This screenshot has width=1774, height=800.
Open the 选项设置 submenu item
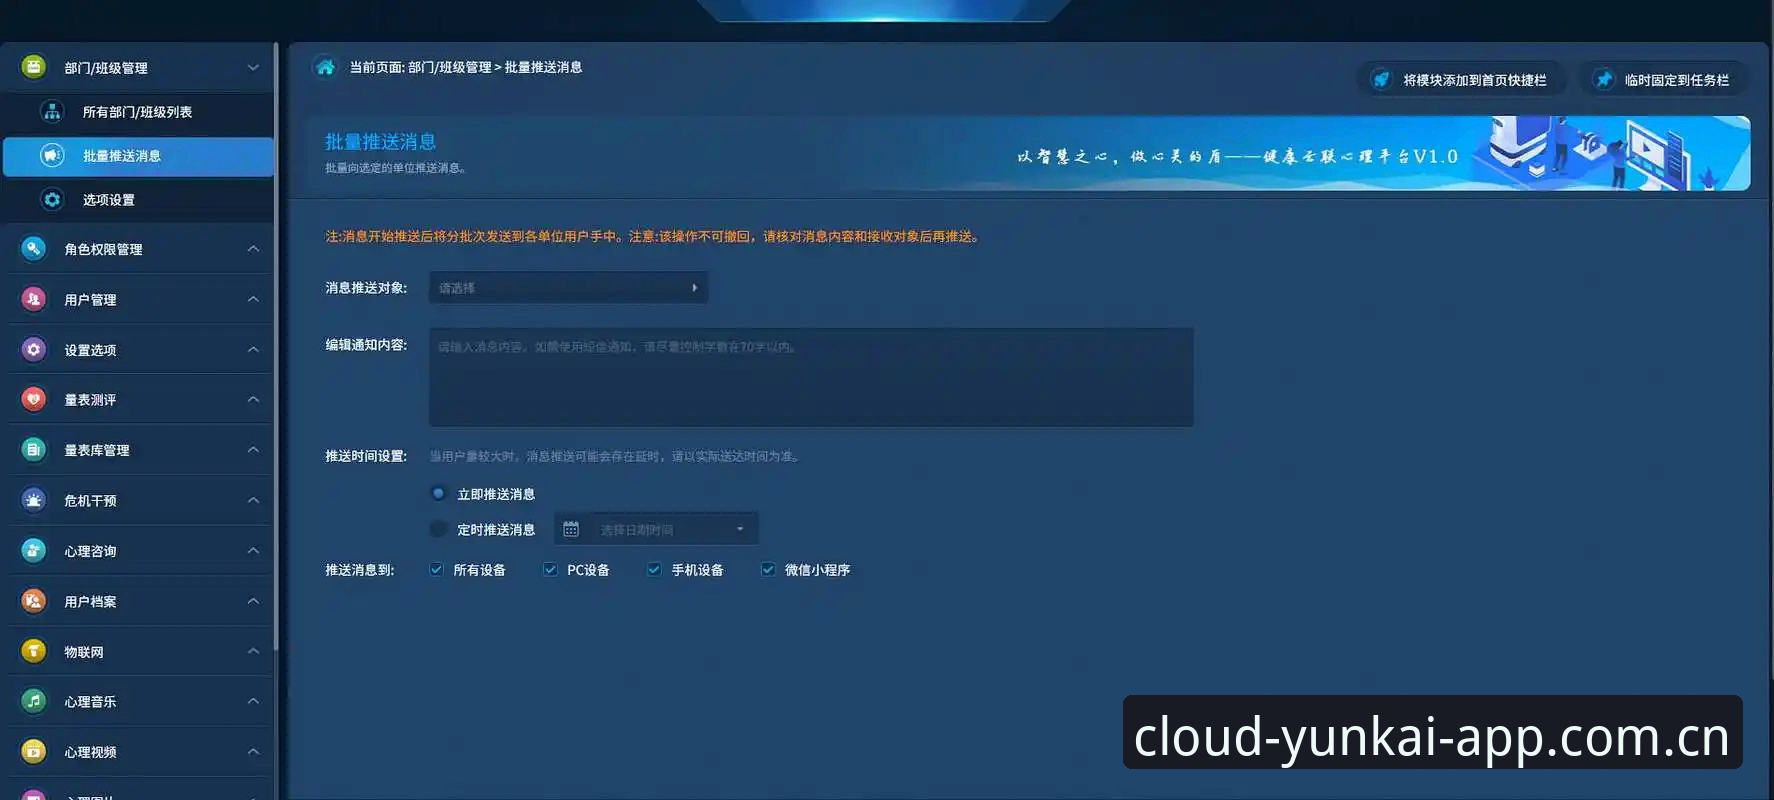tap(138, 200)
